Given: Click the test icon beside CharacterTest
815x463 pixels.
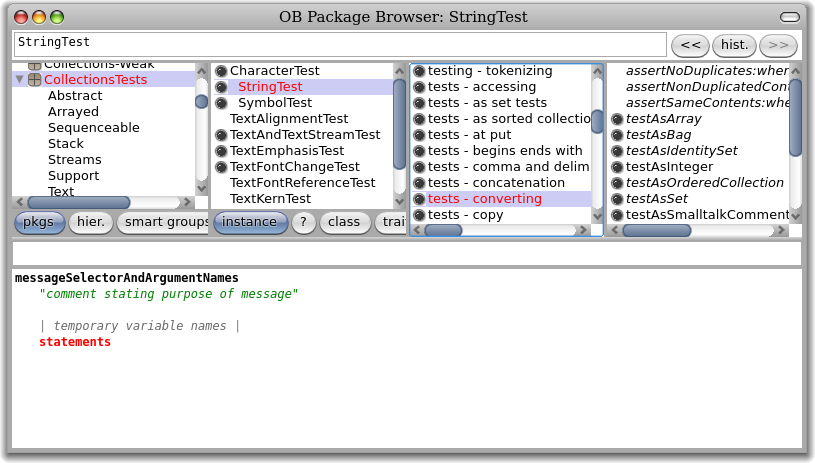Looking at the screenshot, I should [x=221, y=71].
